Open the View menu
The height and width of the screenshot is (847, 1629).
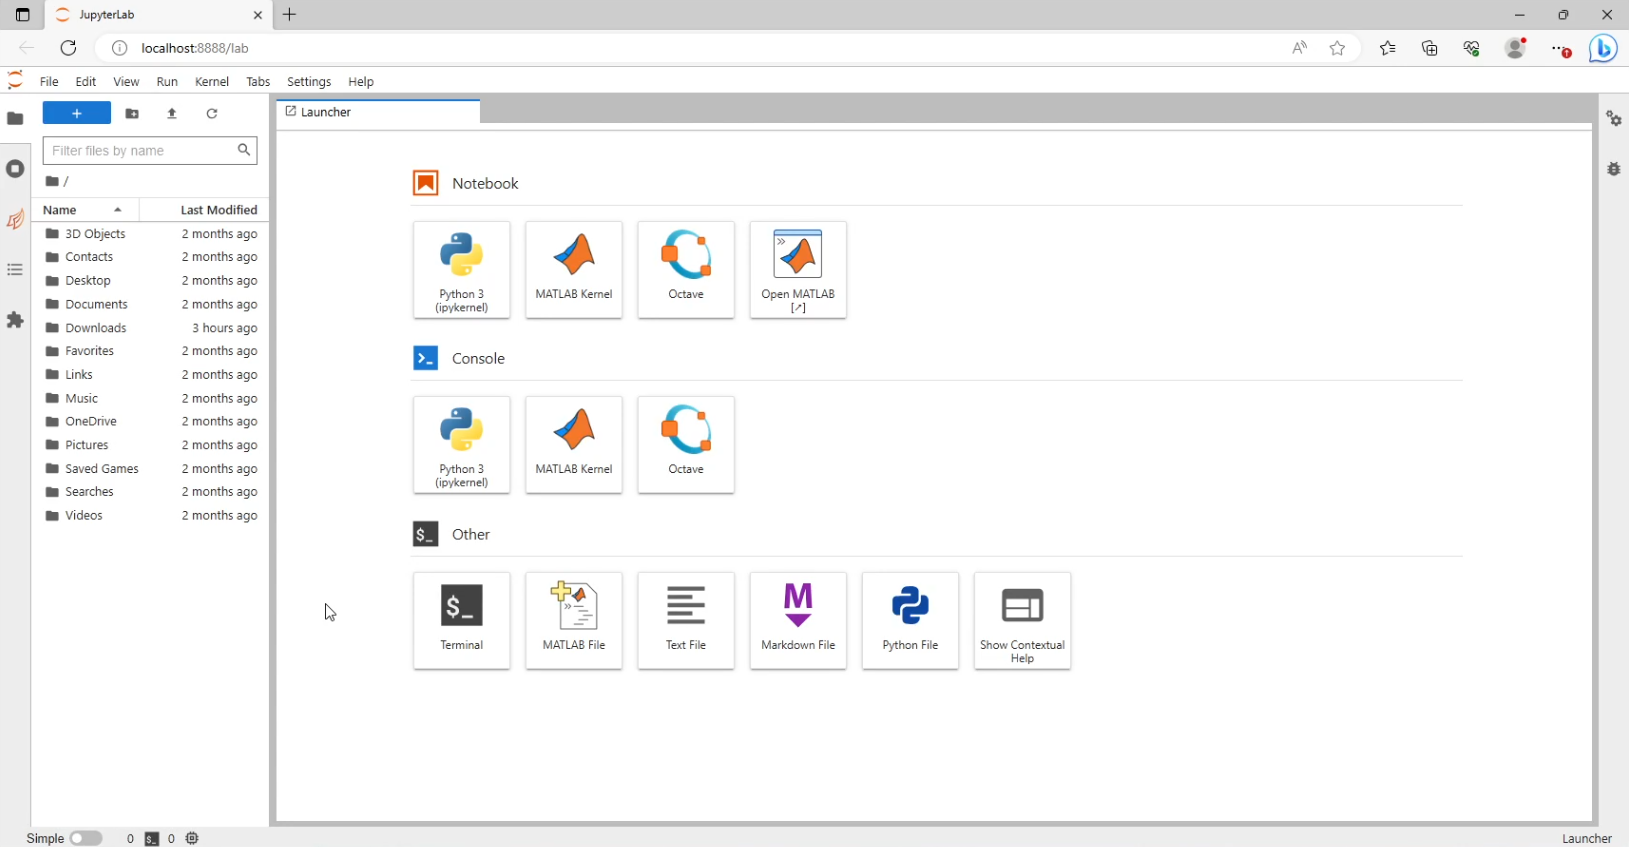[126, 82]
